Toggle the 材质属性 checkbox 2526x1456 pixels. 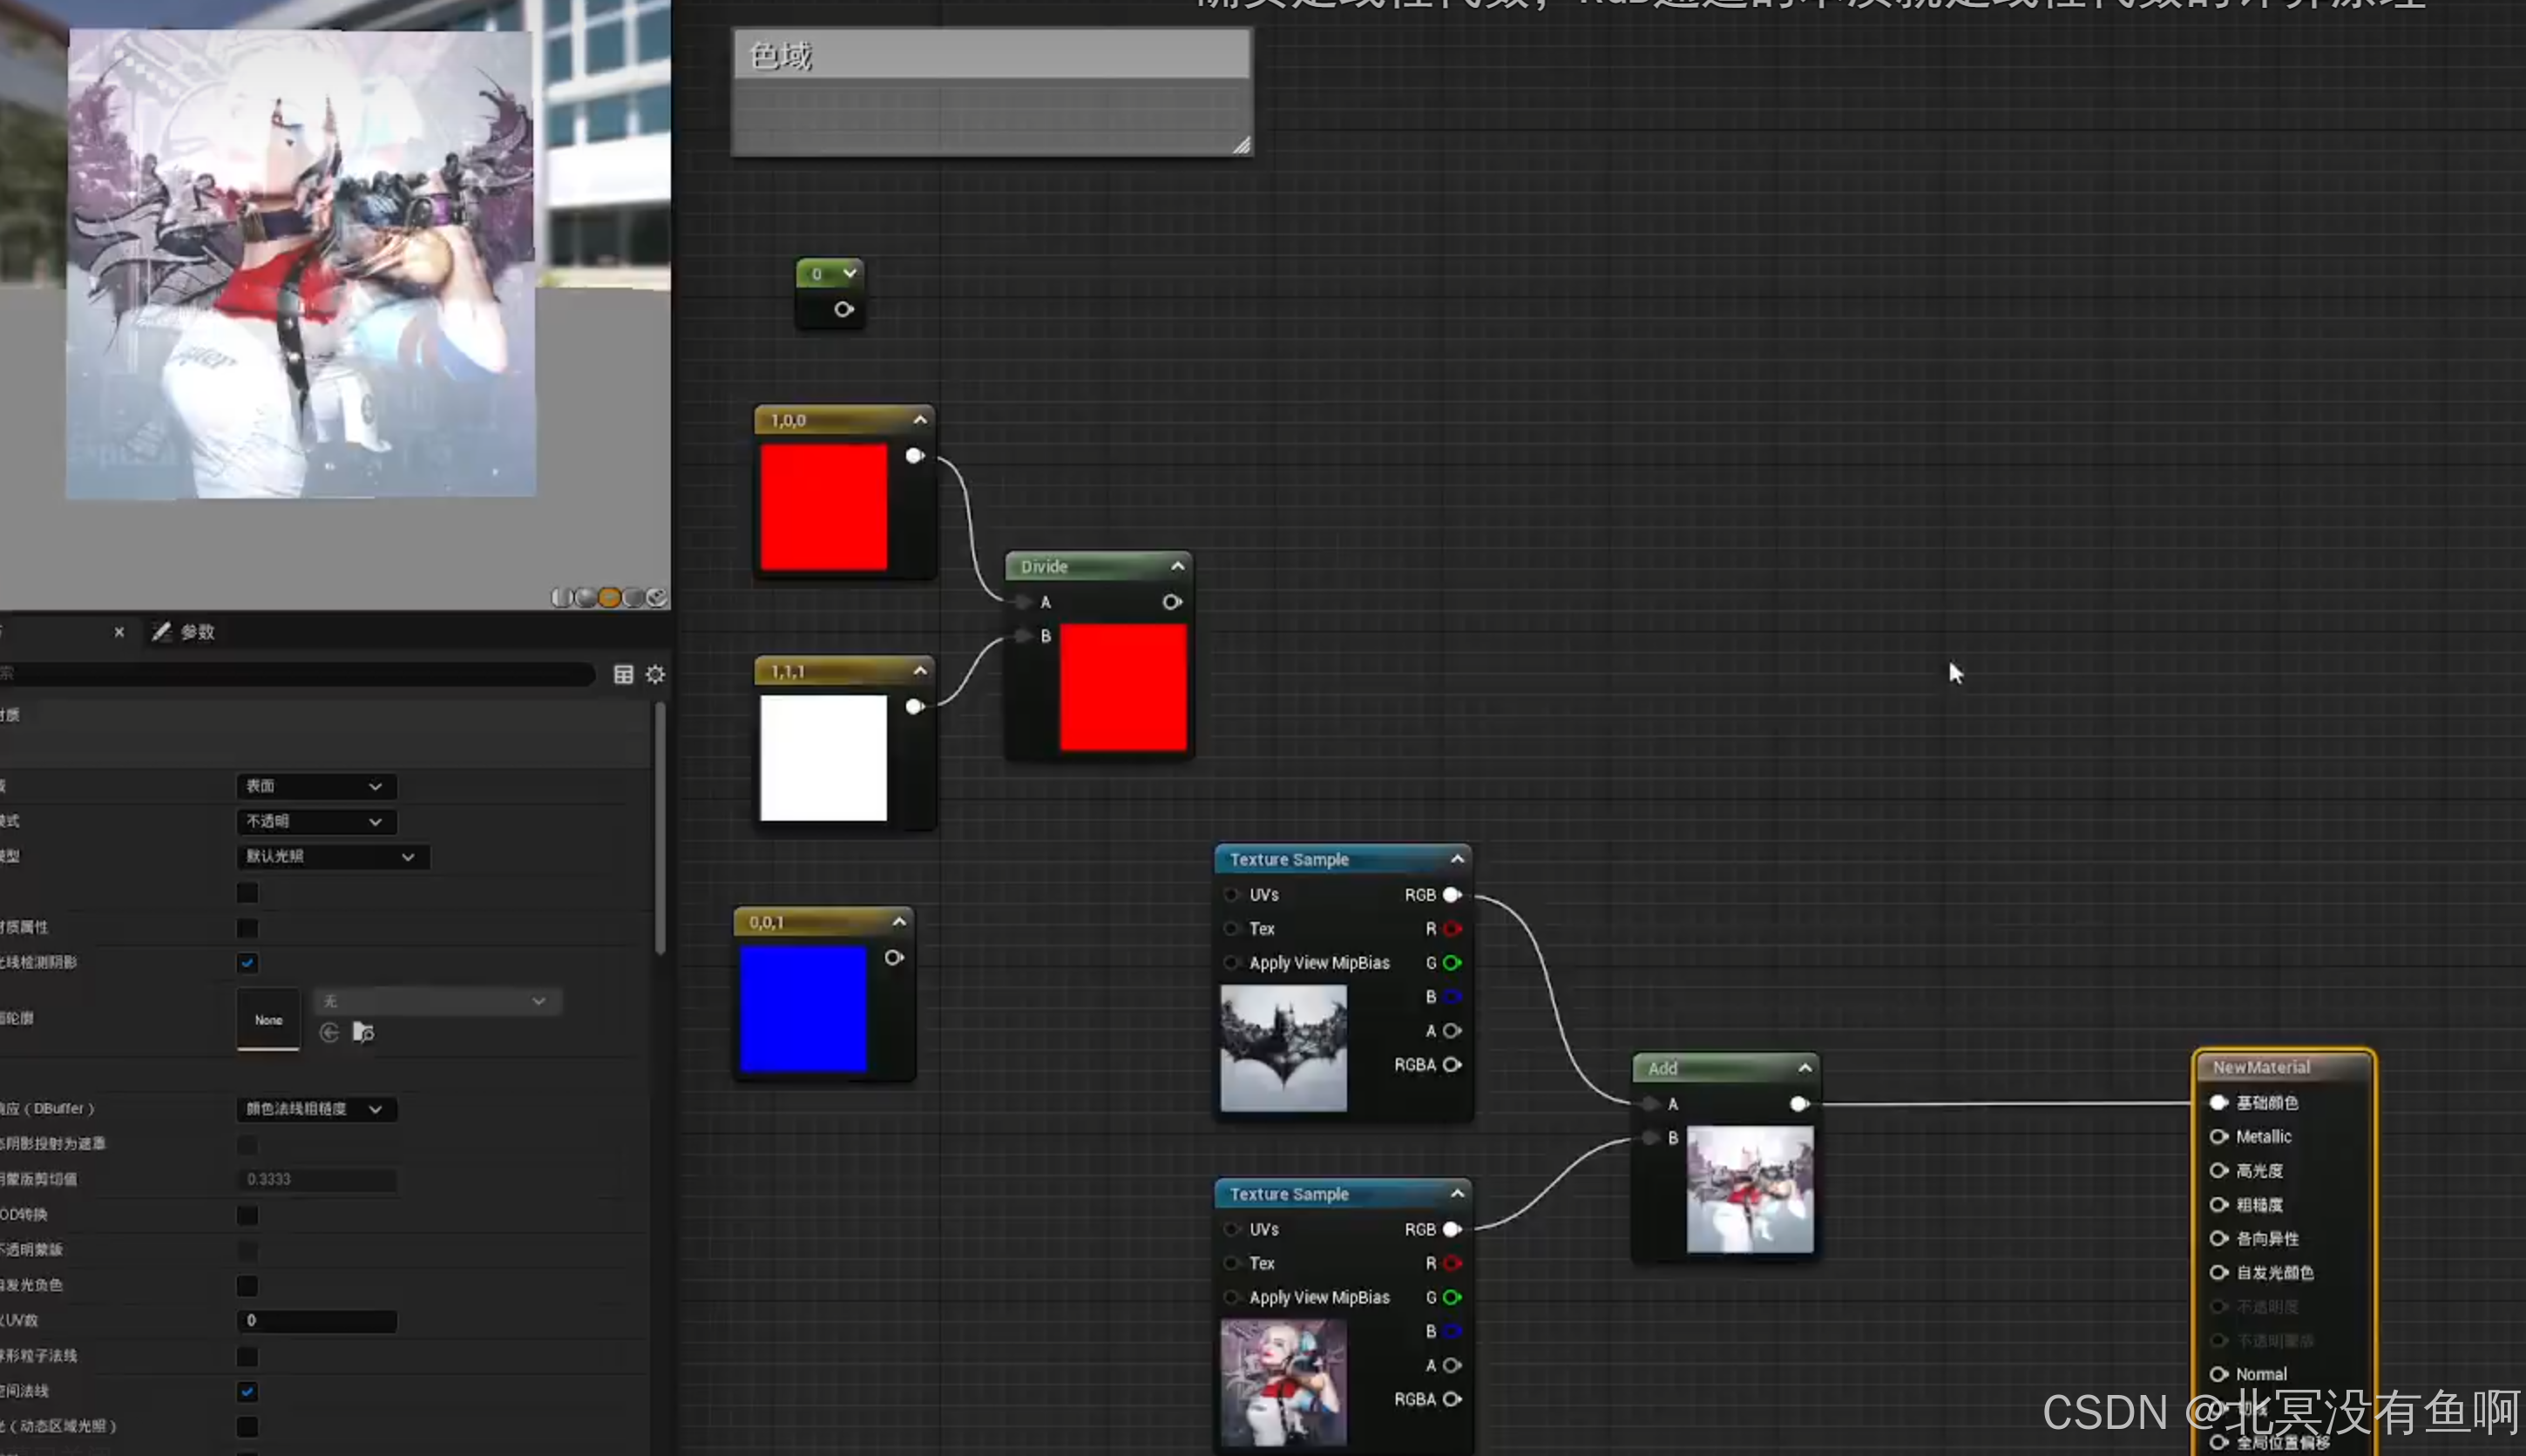pos(247,928)
